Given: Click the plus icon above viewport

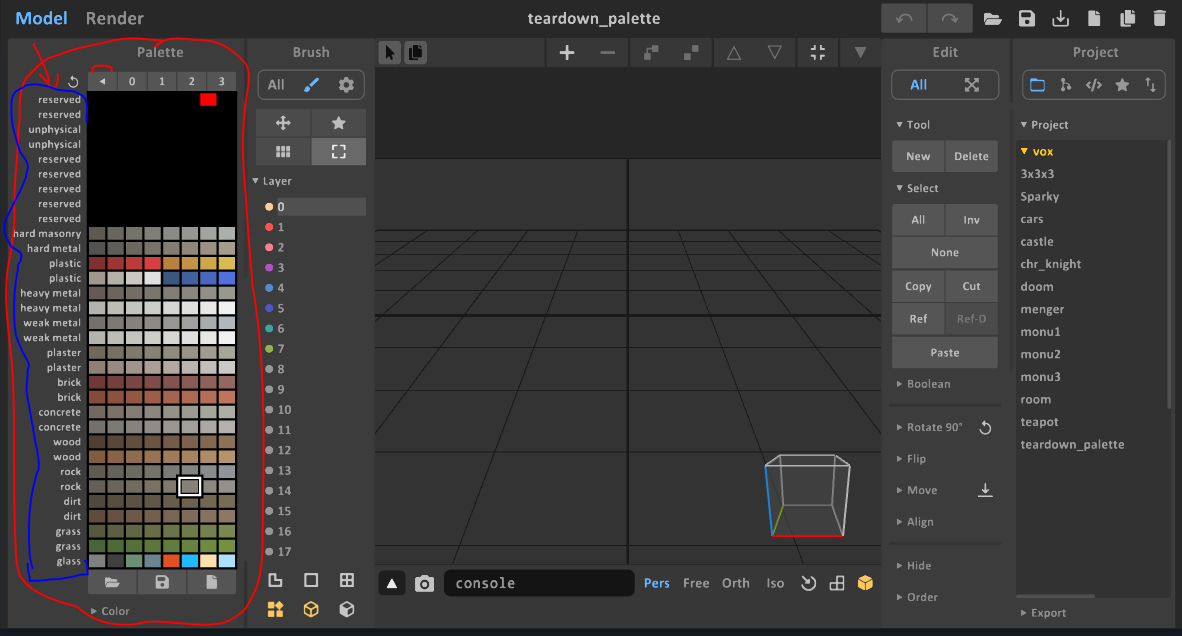Looking at the screenshot, I should (567, 53).
